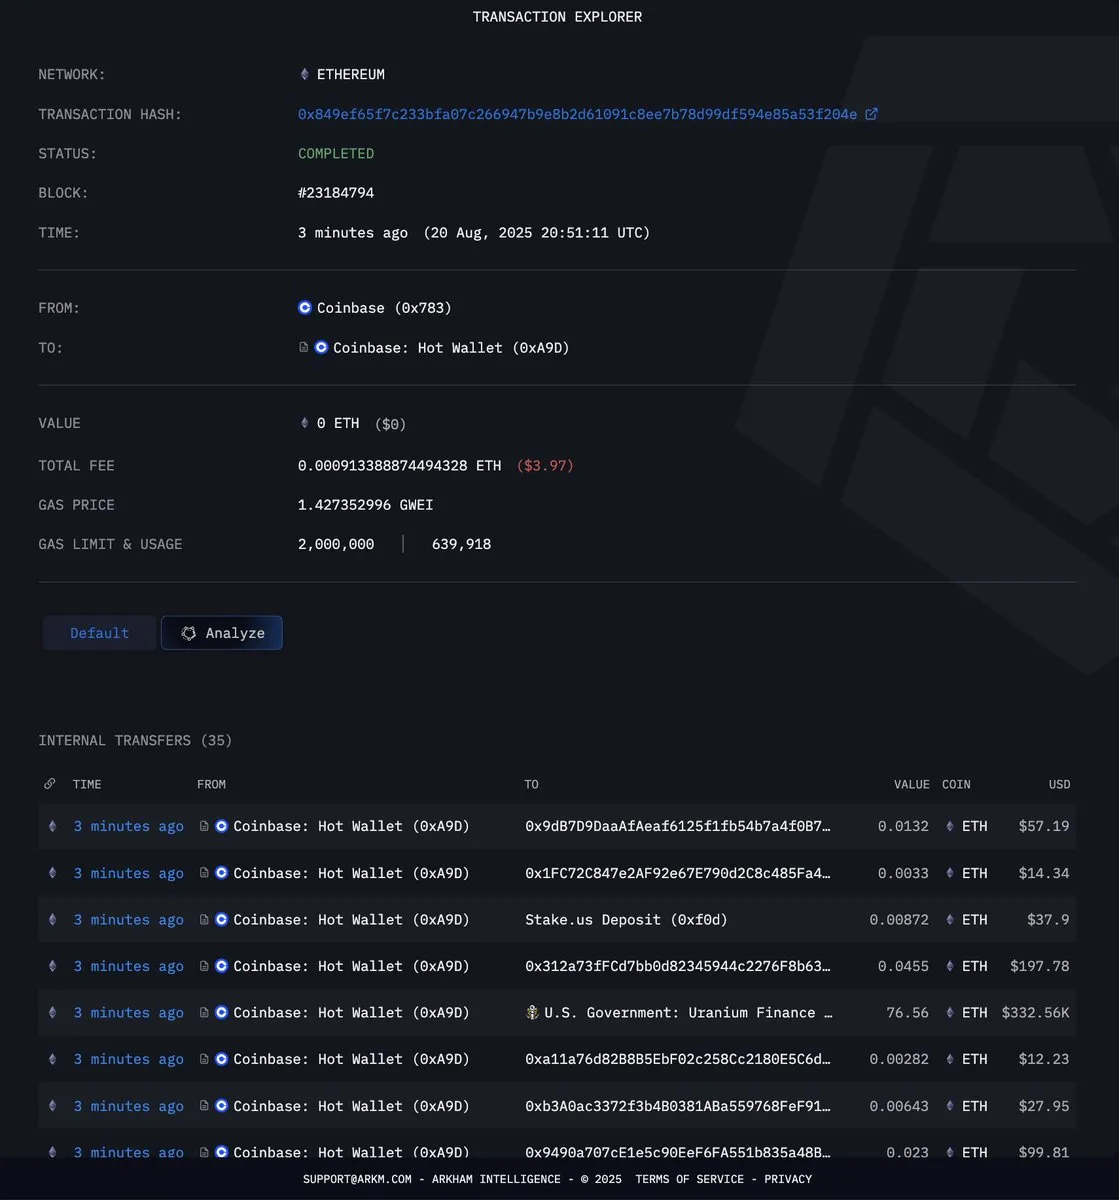Open Coinbase: Hot Wallet sender in $14.34 row

click(x=351, y=873)
